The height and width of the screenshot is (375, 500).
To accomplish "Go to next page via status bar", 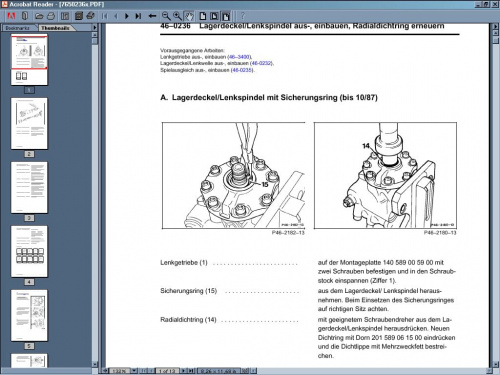I will click(x=183, y=371).
